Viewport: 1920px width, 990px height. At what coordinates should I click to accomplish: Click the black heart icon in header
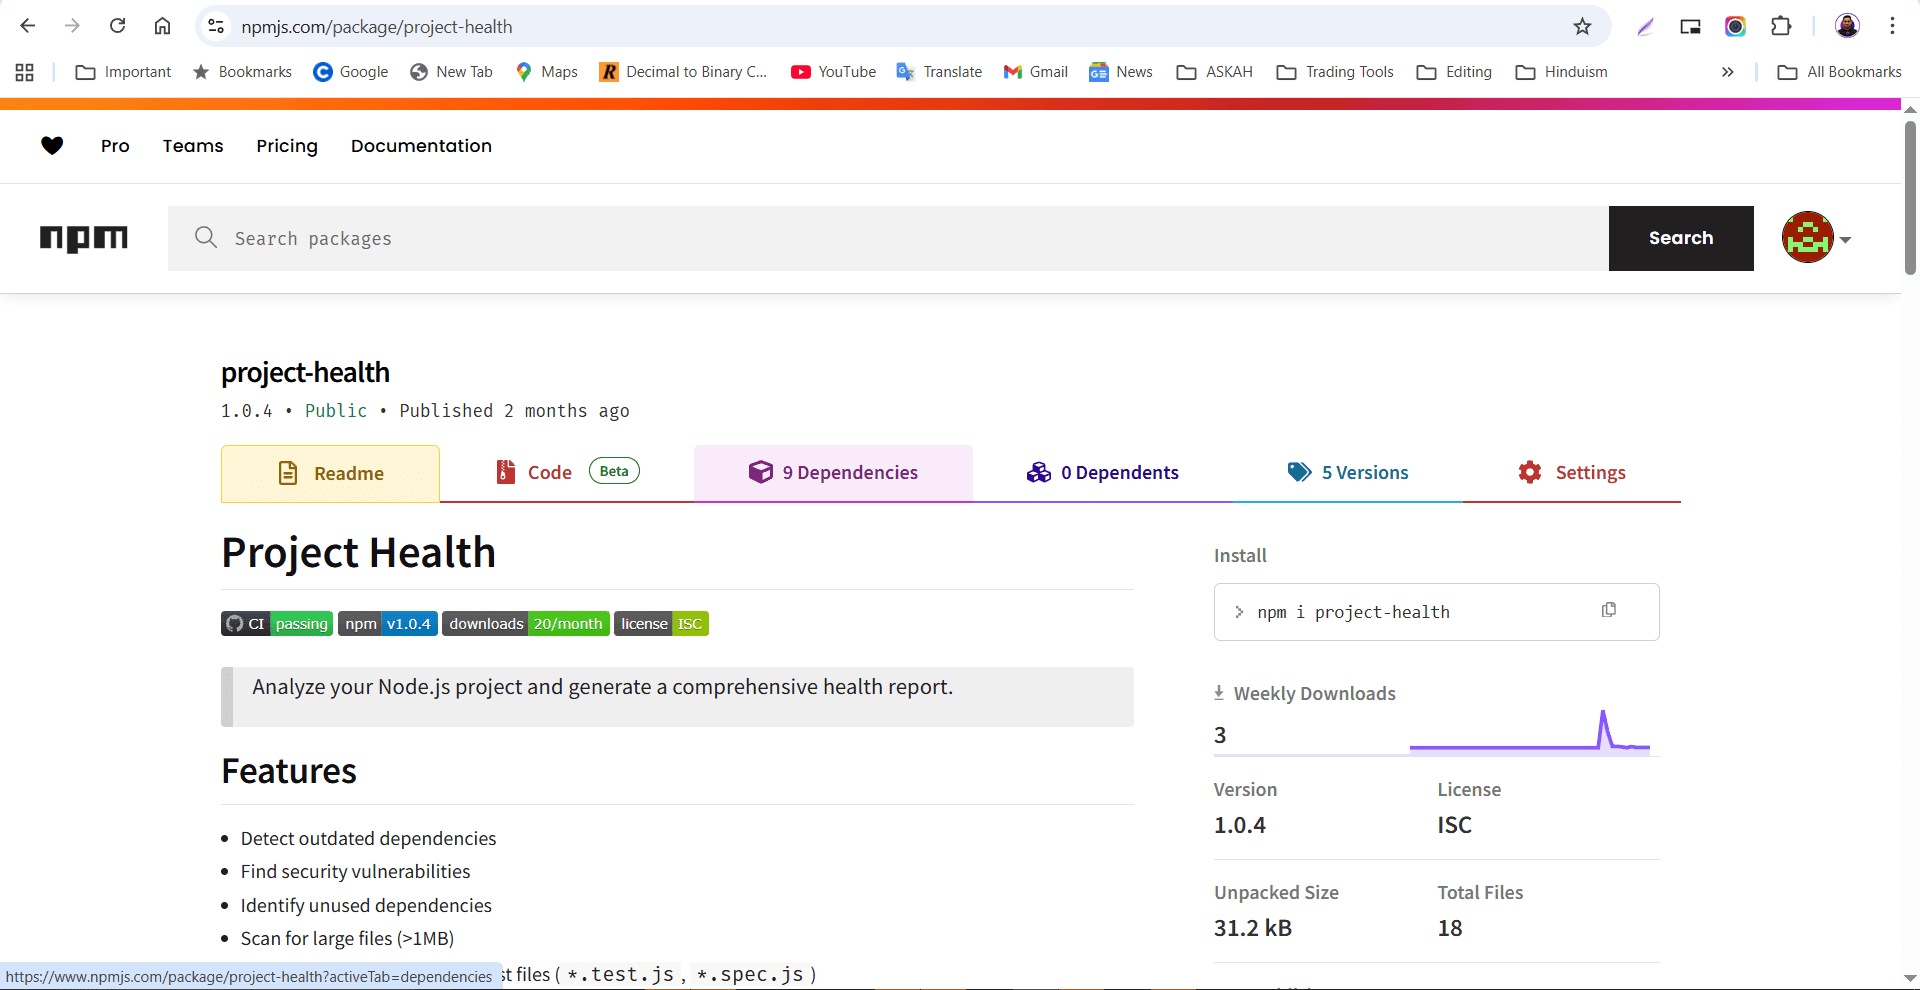pyautogui.click(x=52, y=146)
